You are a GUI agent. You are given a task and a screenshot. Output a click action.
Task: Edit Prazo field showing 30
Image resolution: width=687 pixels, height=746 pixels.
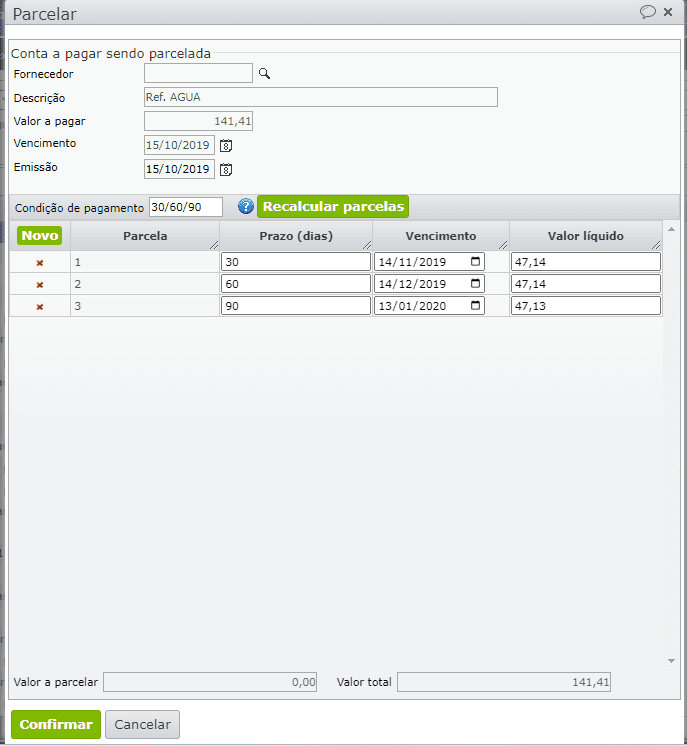(x=296, y=262)
